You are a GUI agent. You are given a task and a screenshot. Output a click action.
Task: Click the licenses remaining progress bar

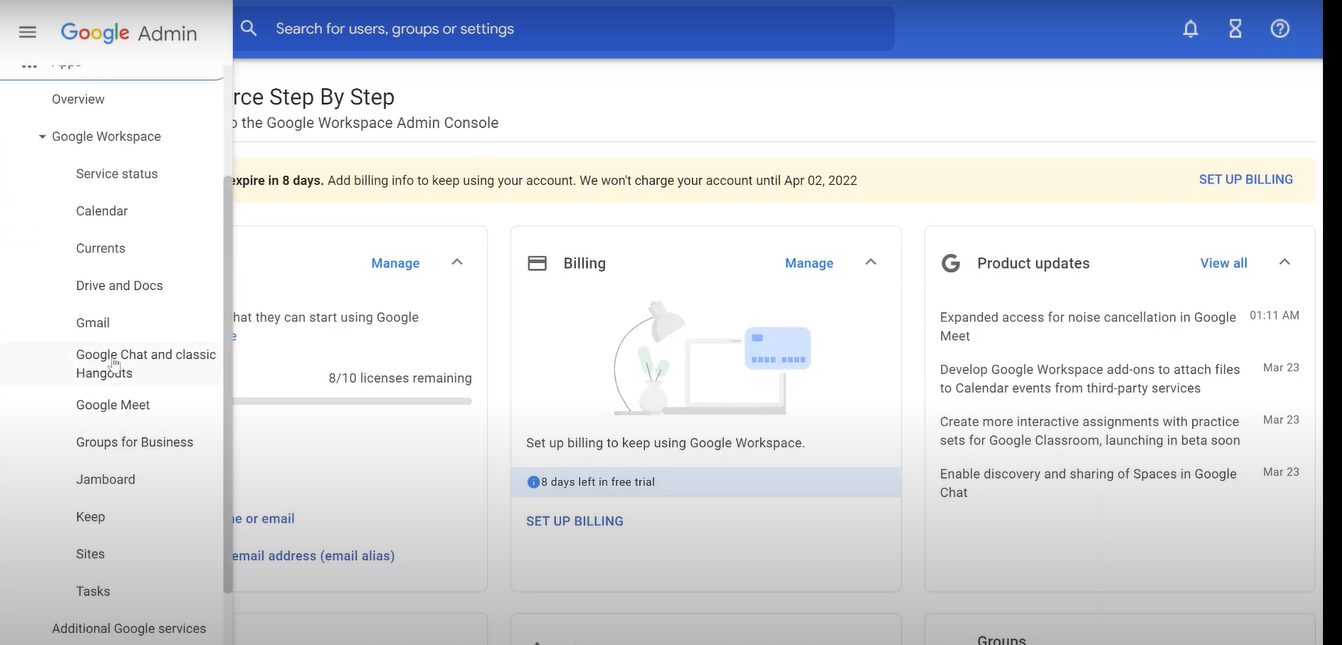point(352,401)
